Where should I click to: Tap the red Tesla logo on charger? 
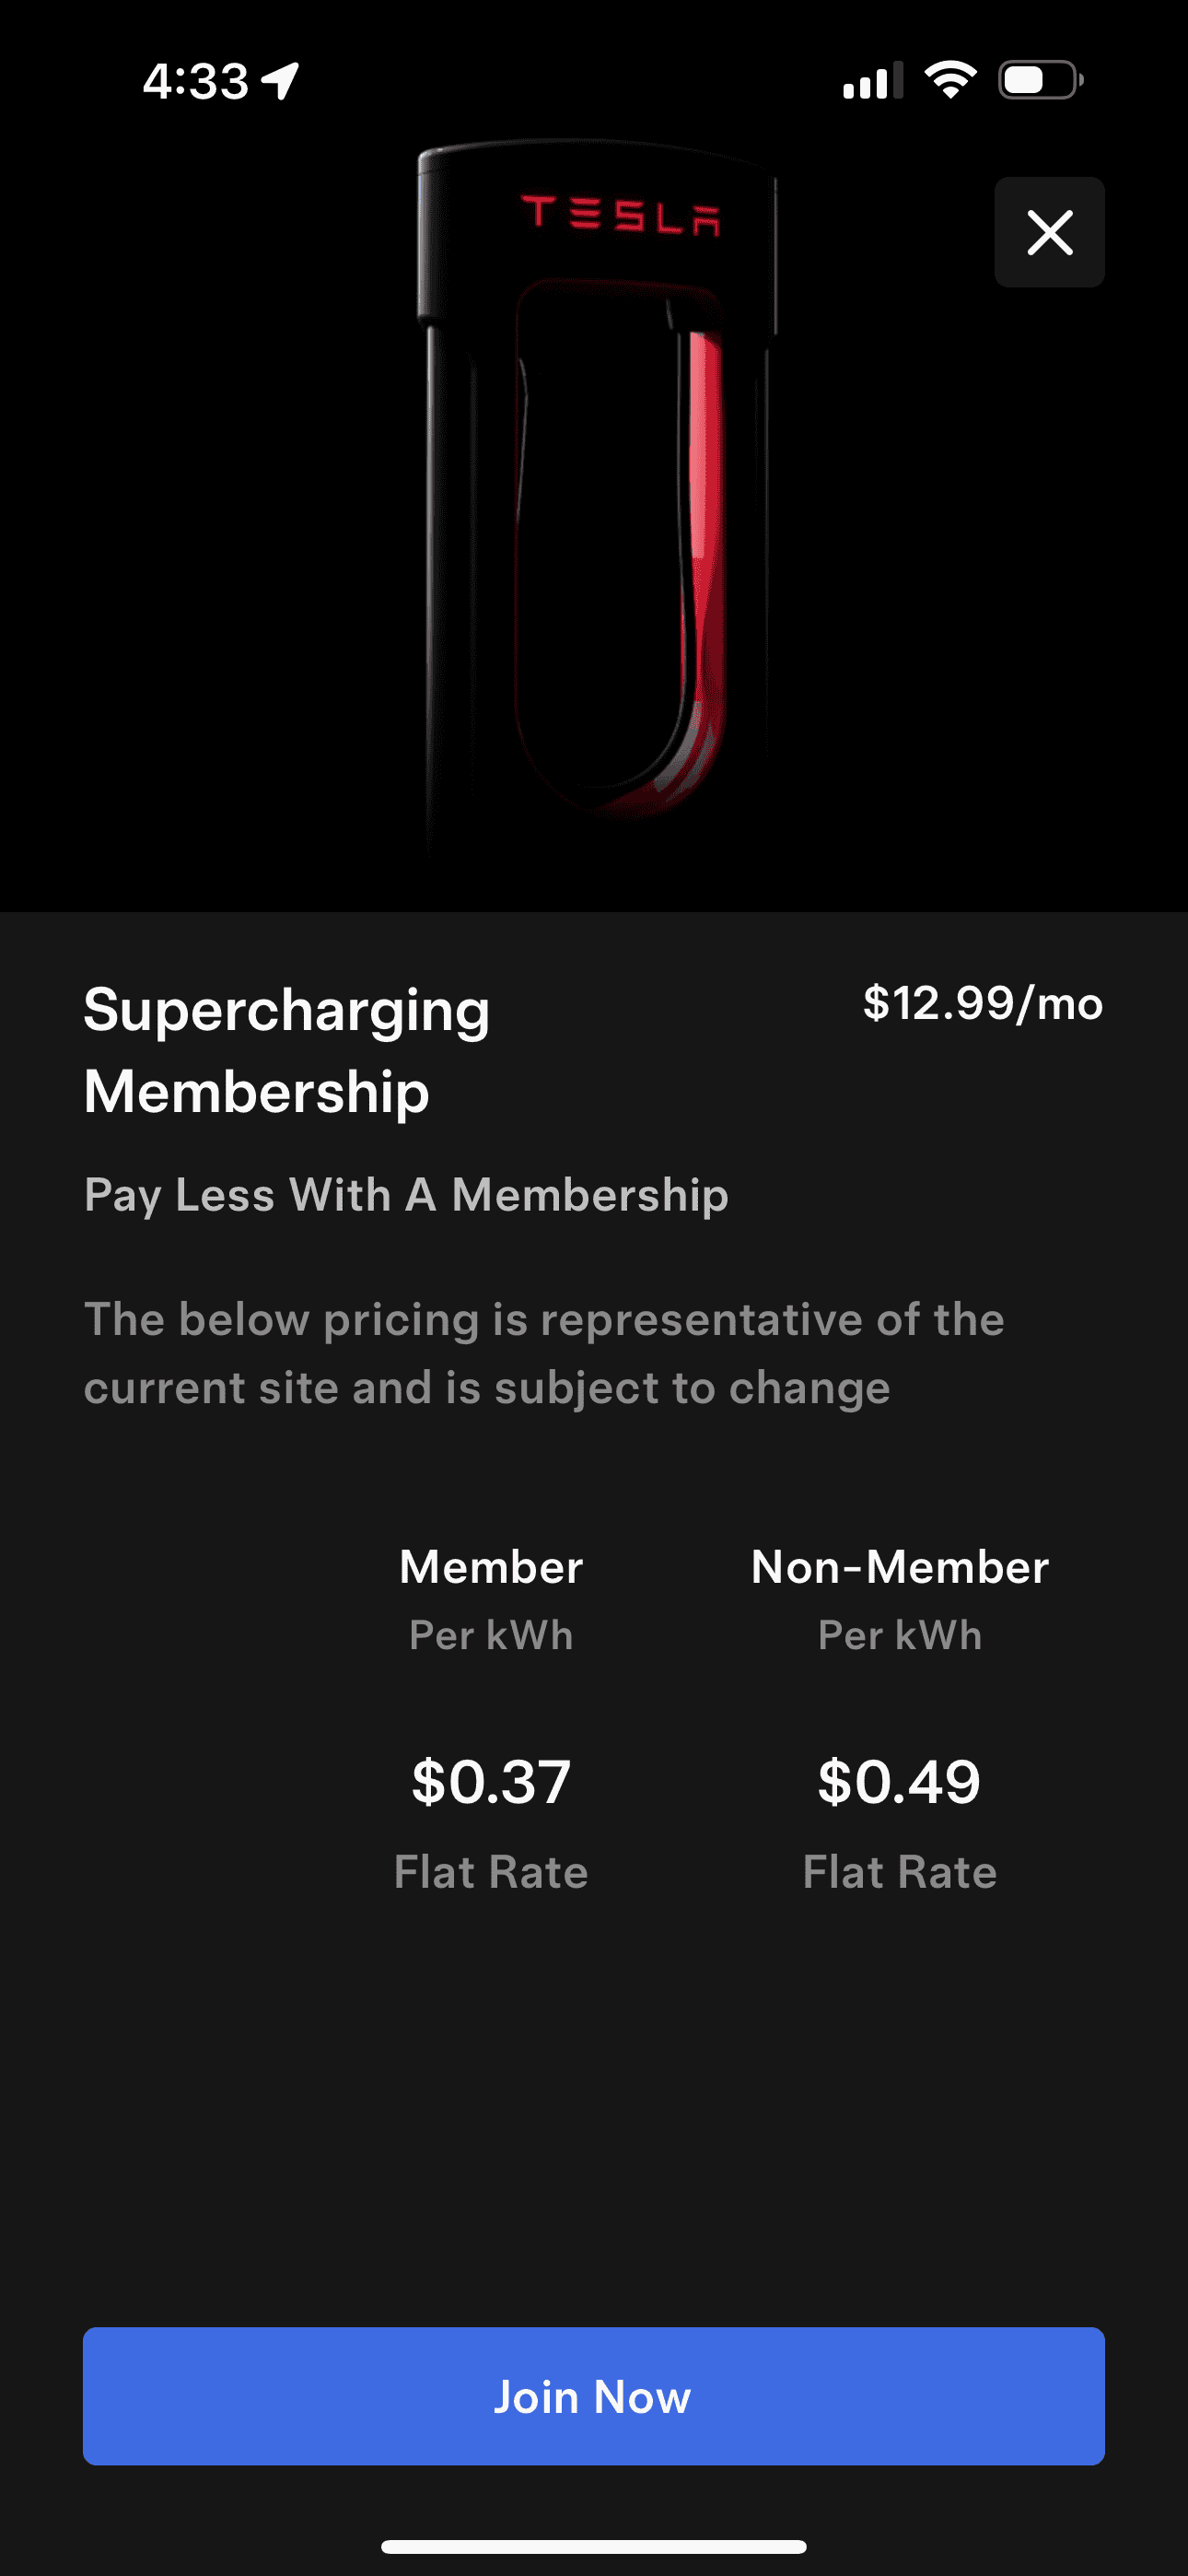pos(620,214)
